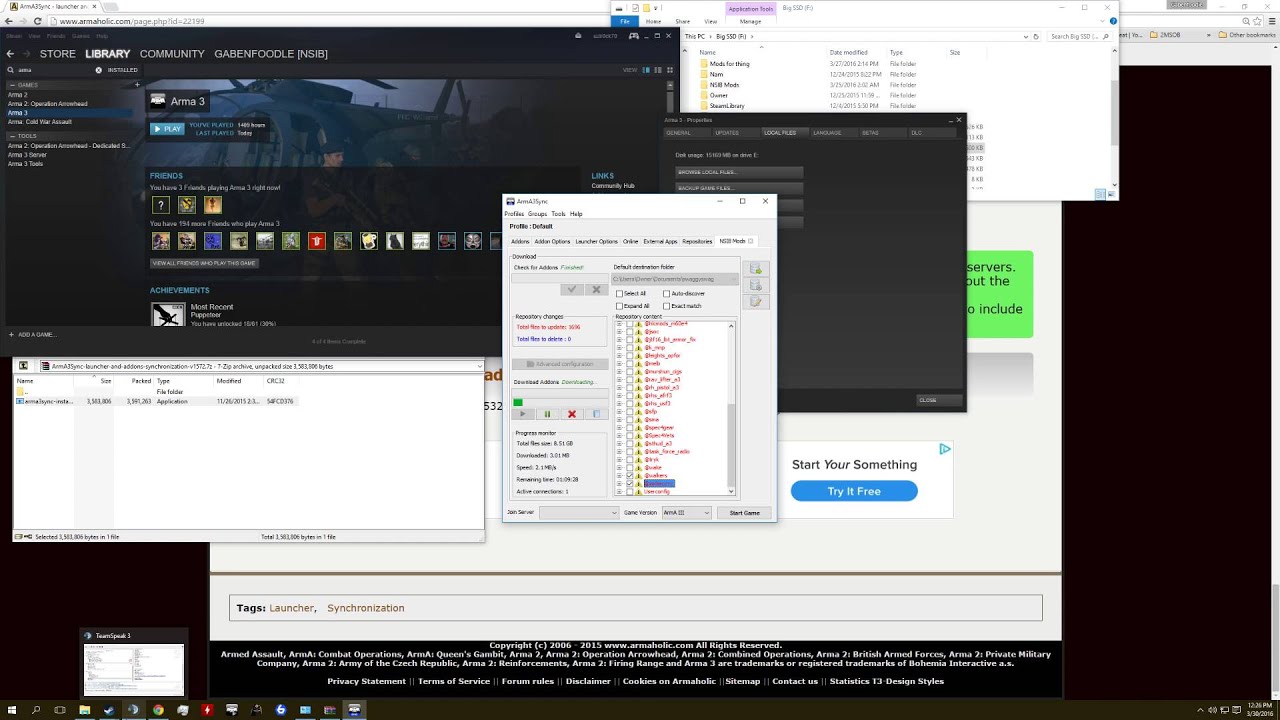Open the Game Version ArmA III dropdown

tap(686, 512)
